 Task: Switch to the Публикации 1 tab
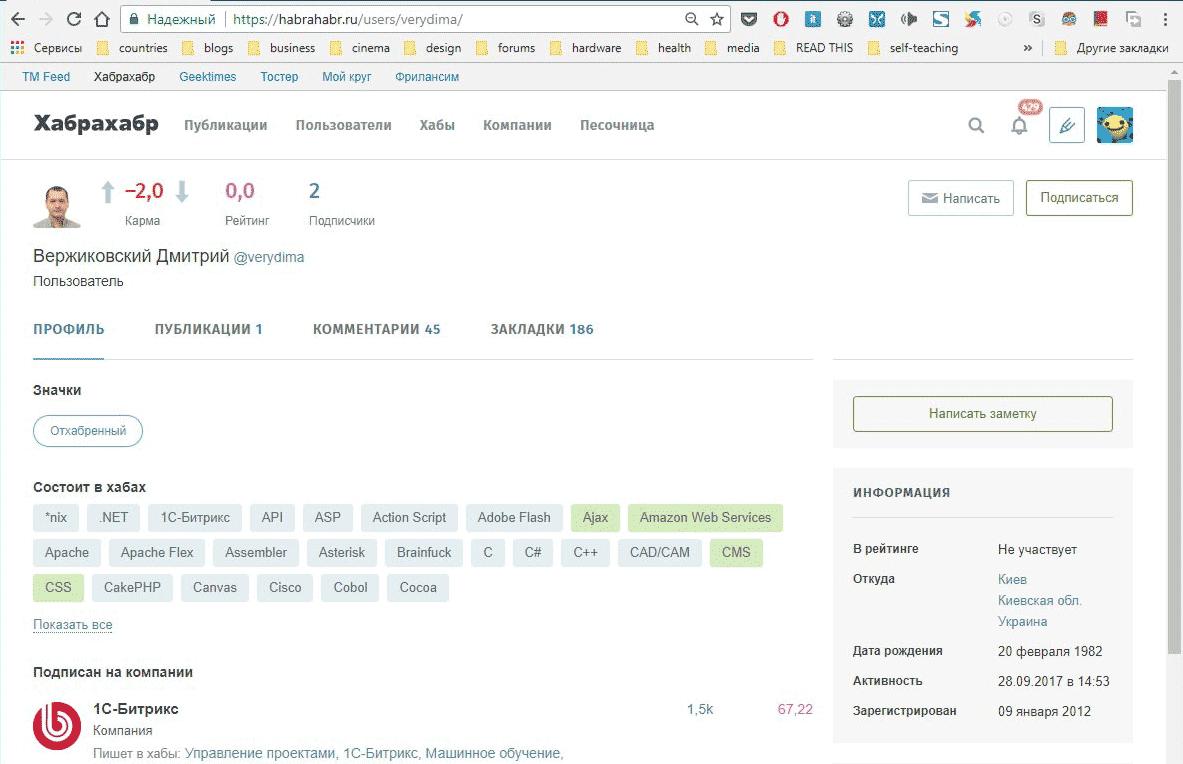[x=208, y=329]
